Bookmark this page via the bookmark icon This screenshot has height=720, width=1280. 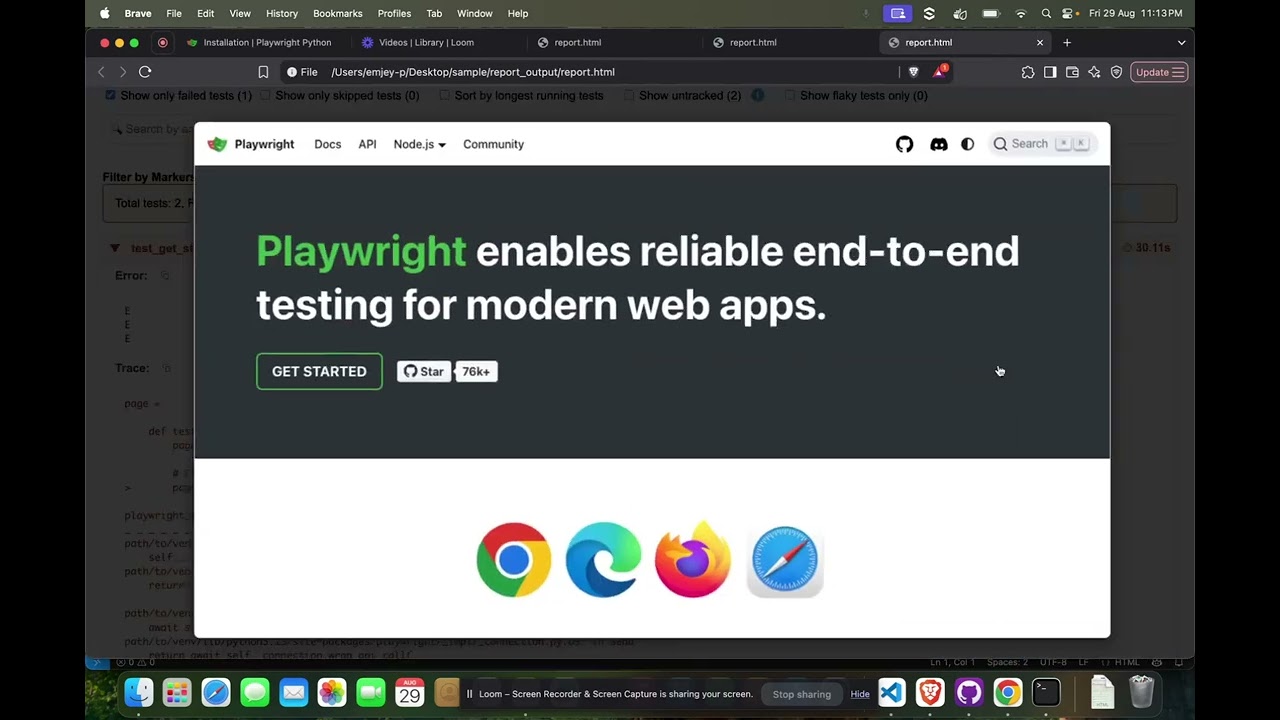263,72
